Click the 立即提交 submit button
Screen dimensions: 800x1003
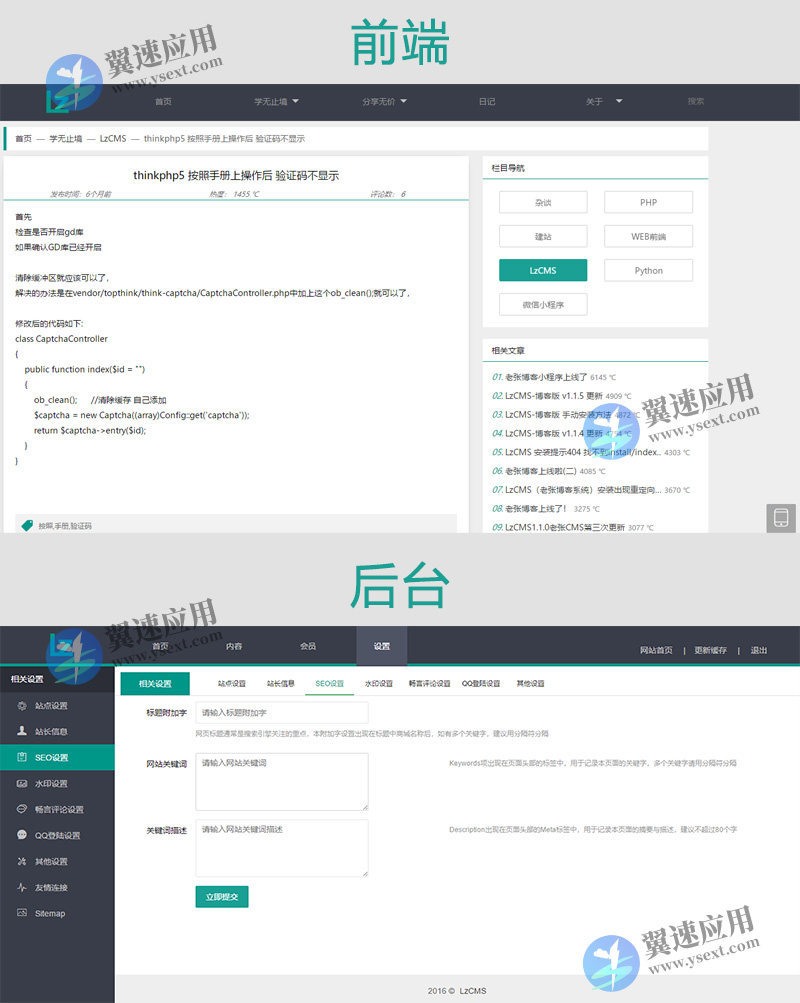221,897
